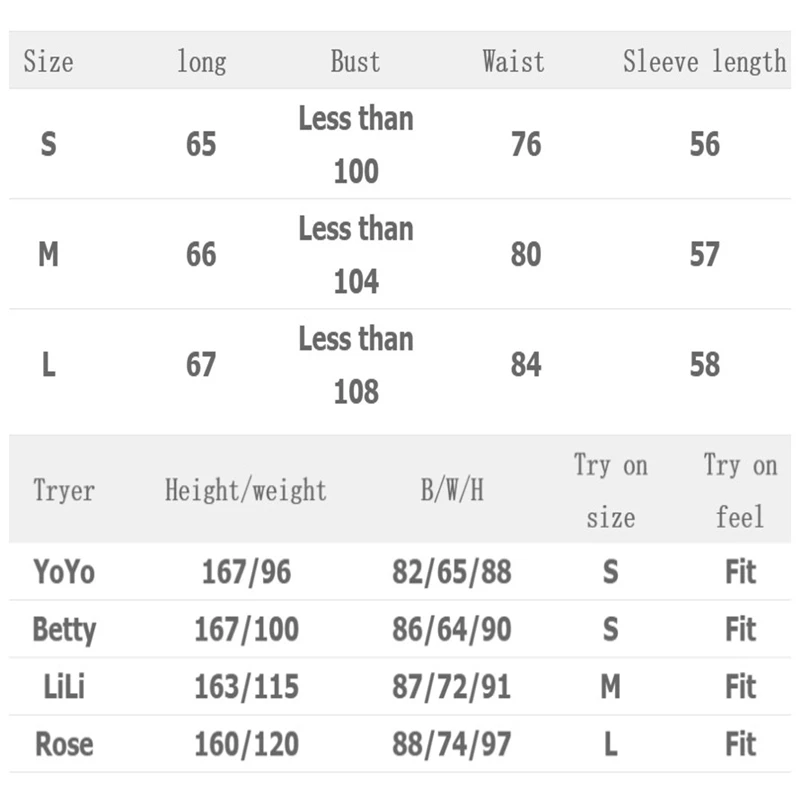Click Betty's height/weight 167/100
Viewport: 800px width, 800px height.
[x=246, y=630]
